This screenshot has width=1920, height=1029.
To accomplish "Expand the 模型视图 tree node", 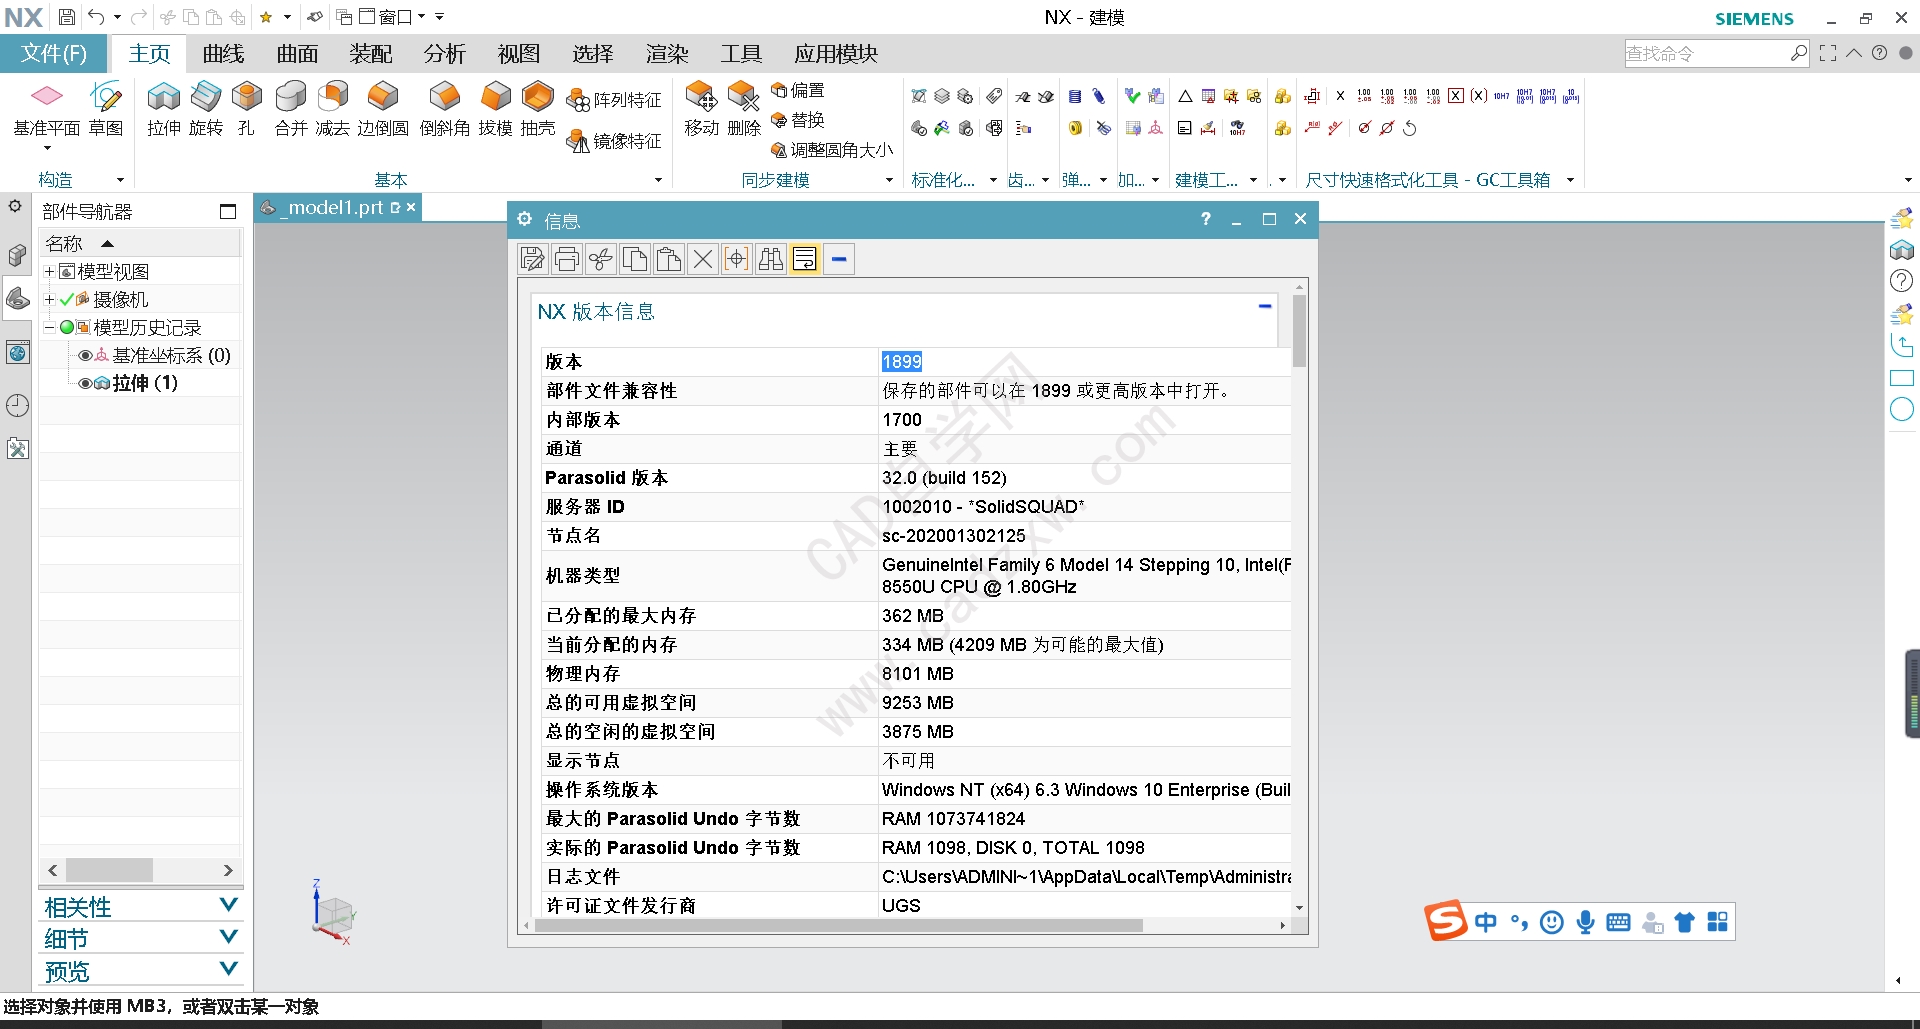I will click(49, 272).
